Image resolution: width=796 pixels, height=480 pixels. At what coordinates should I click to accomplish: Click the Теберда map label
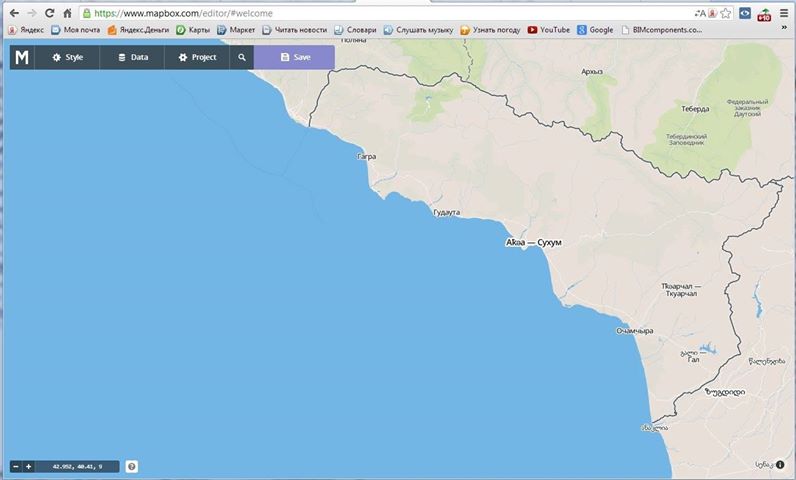coord(695,109)
